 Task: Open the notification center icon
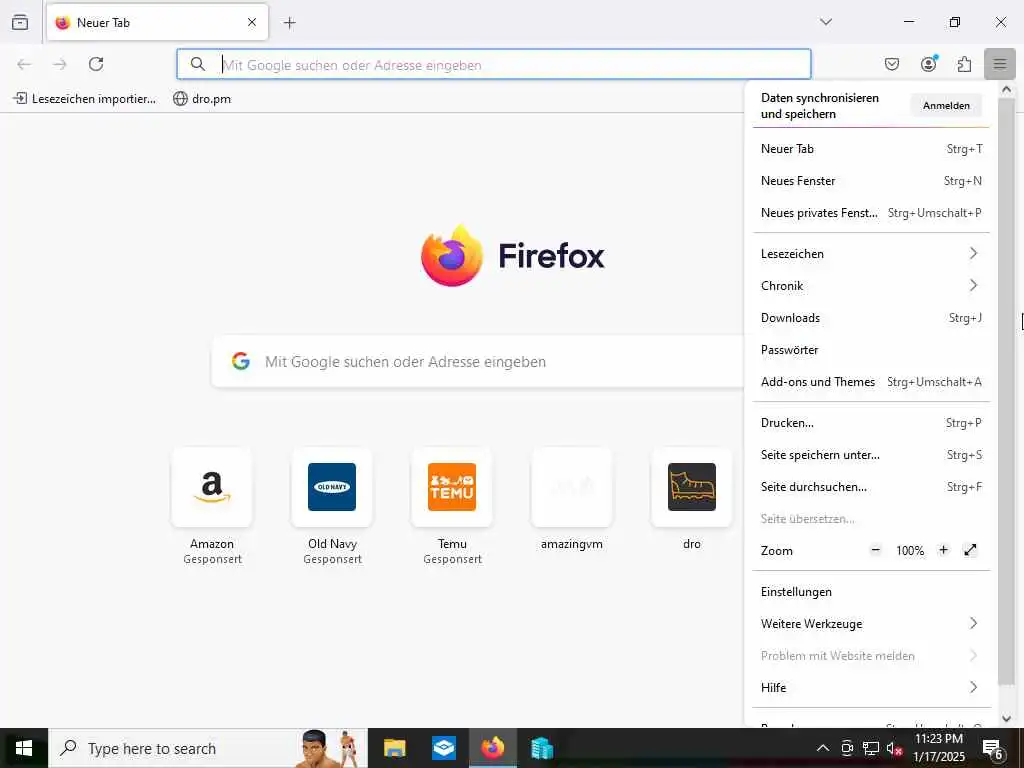993,748
